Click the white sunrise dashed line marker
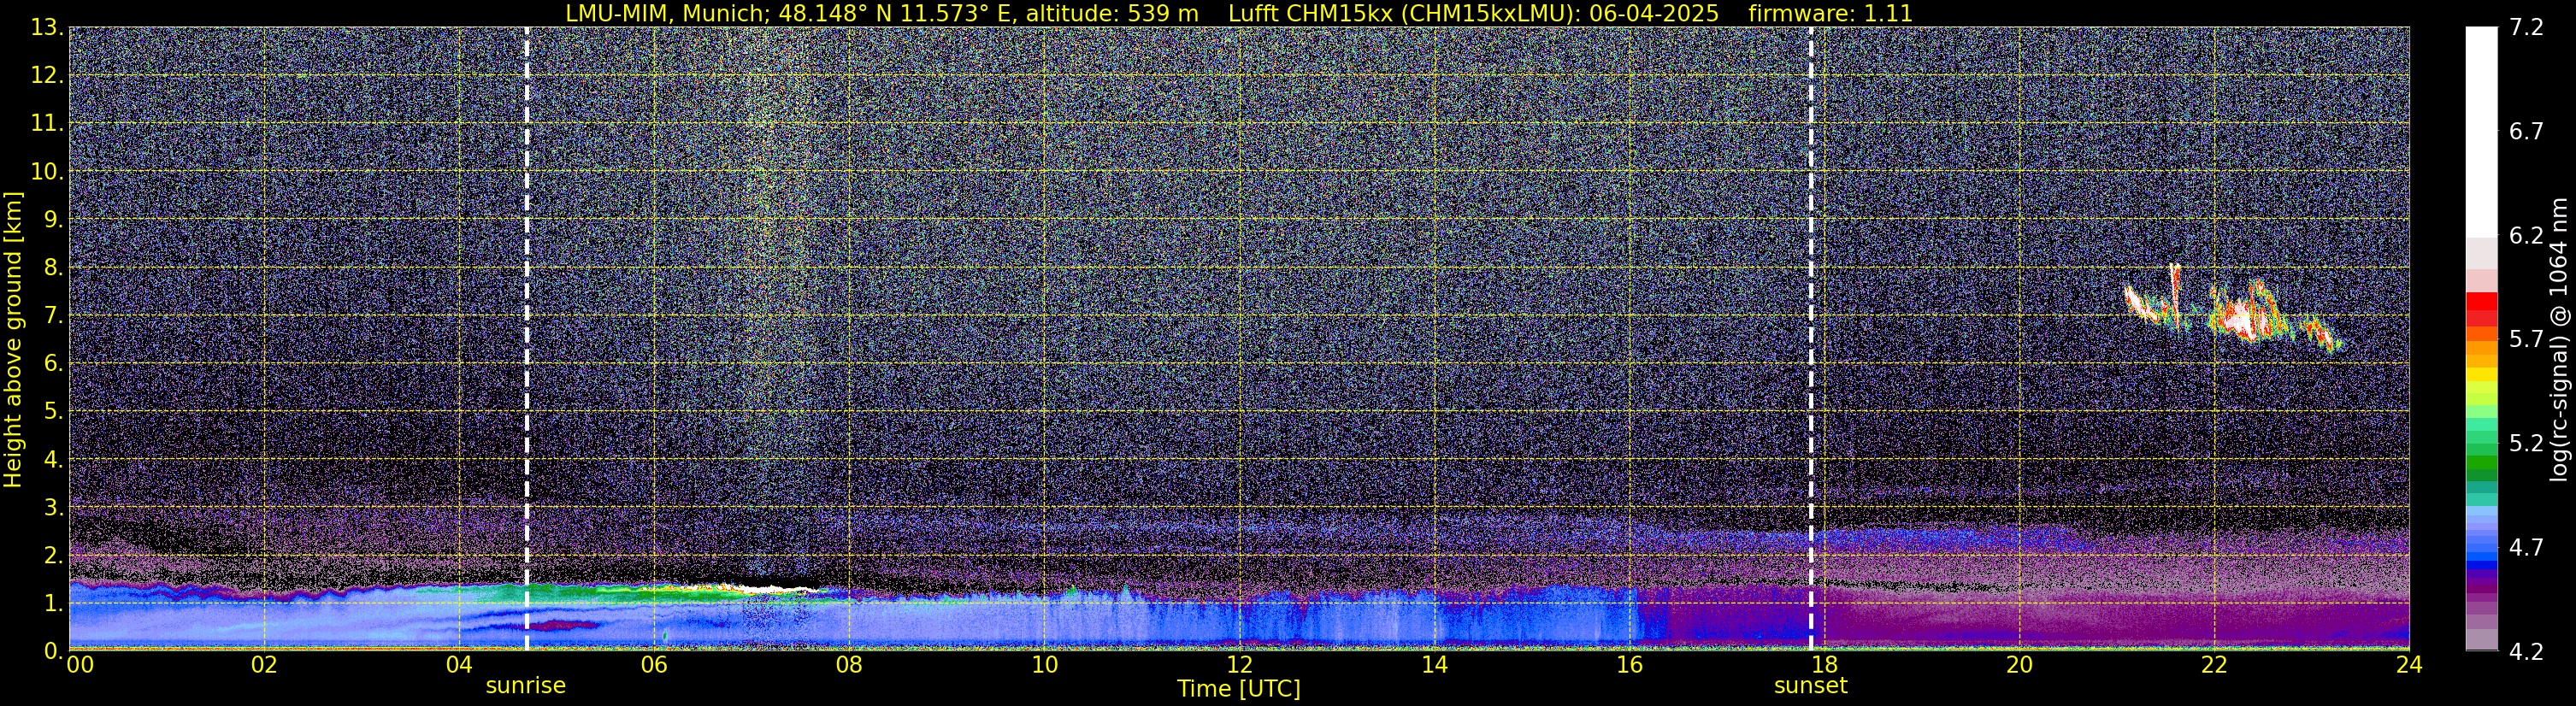 (x=526, y=339)
